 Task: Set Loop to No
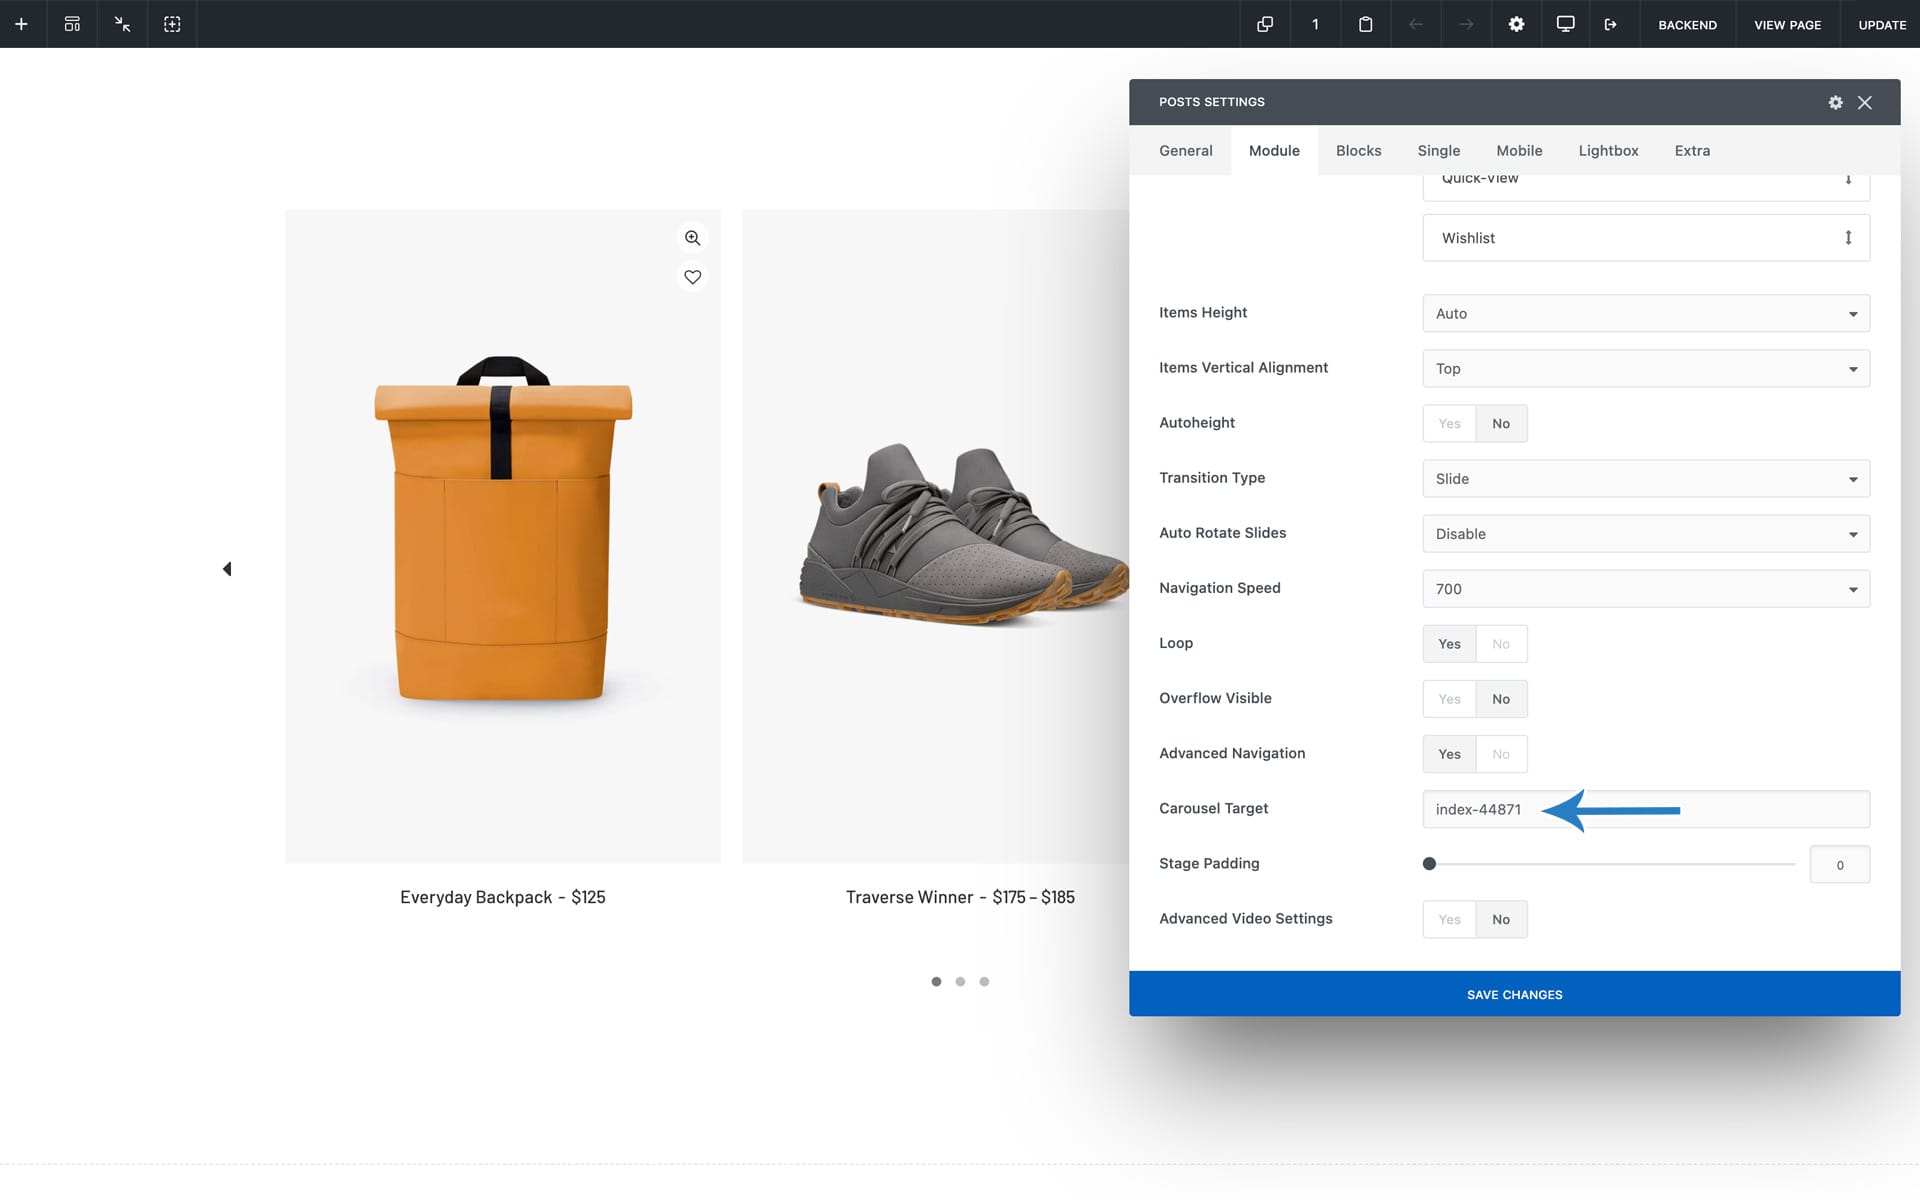(x=1500, y=644)
